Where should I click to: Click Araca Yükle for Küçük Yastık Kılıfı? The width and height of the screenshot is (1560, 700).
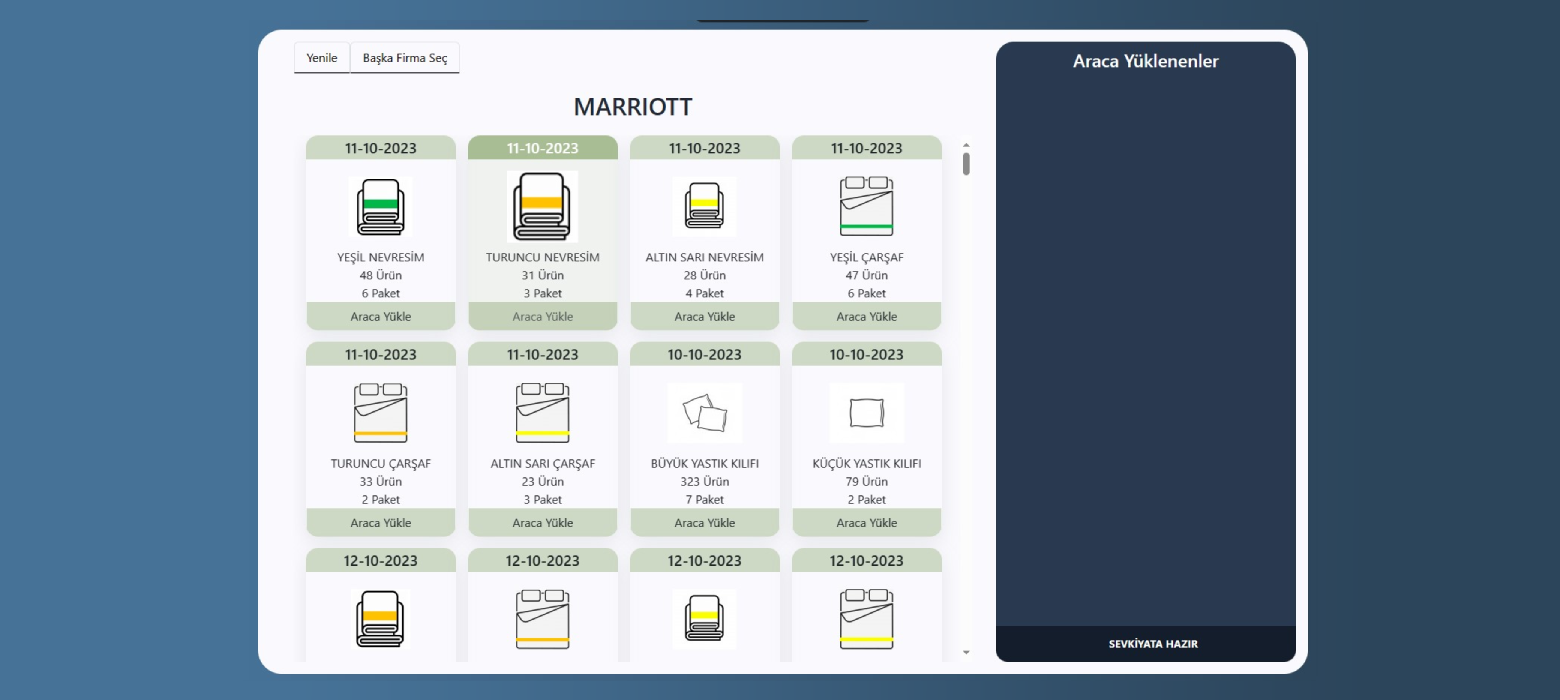pos(867,522)
